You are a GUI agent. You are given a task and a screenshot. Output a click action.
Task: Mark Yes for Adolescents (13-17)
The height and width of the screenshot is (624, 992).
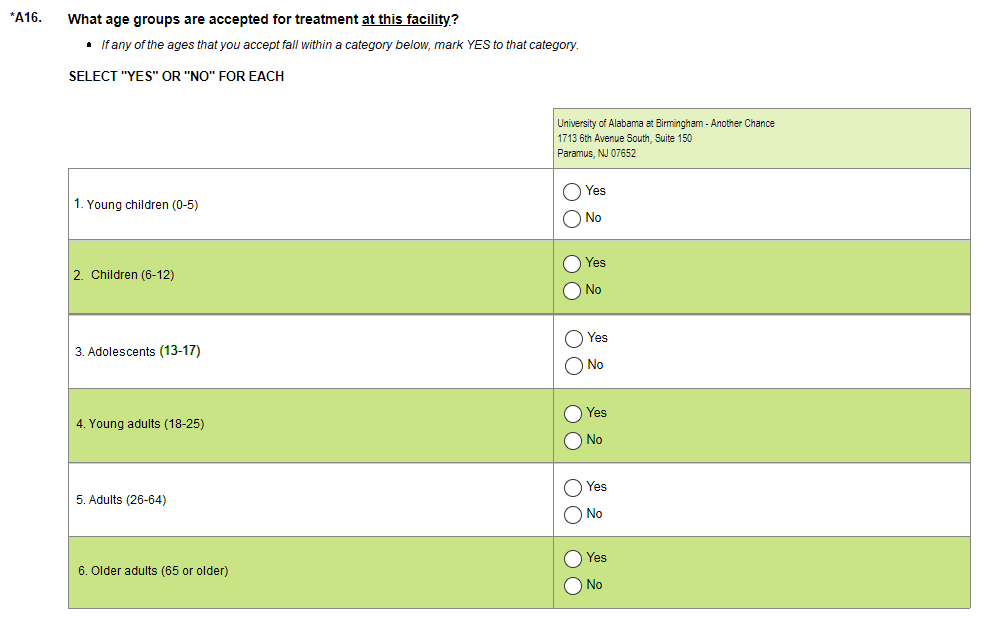point(574,338)
